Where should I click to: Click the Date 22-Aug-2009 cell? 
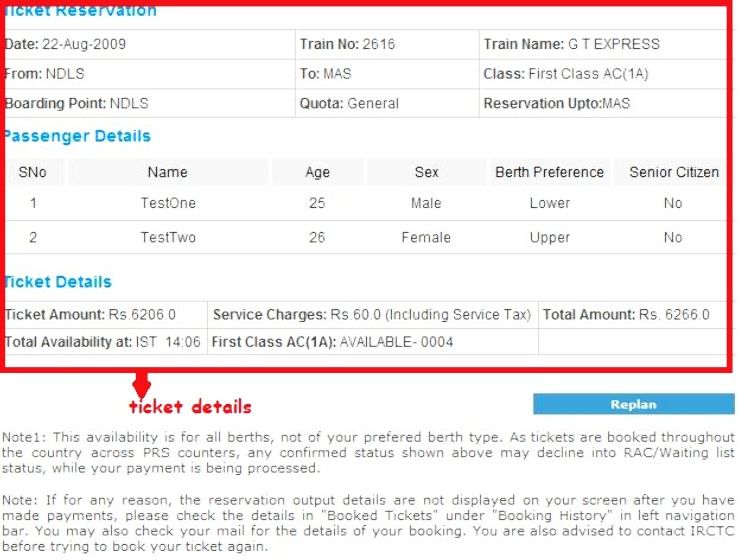tap(66, 44)
